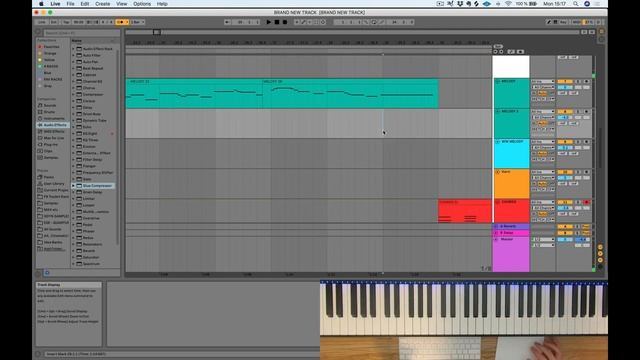Open the View menu
Image resolution: width=640 pixels, height=360 pixels.
(x=122, y=4)
